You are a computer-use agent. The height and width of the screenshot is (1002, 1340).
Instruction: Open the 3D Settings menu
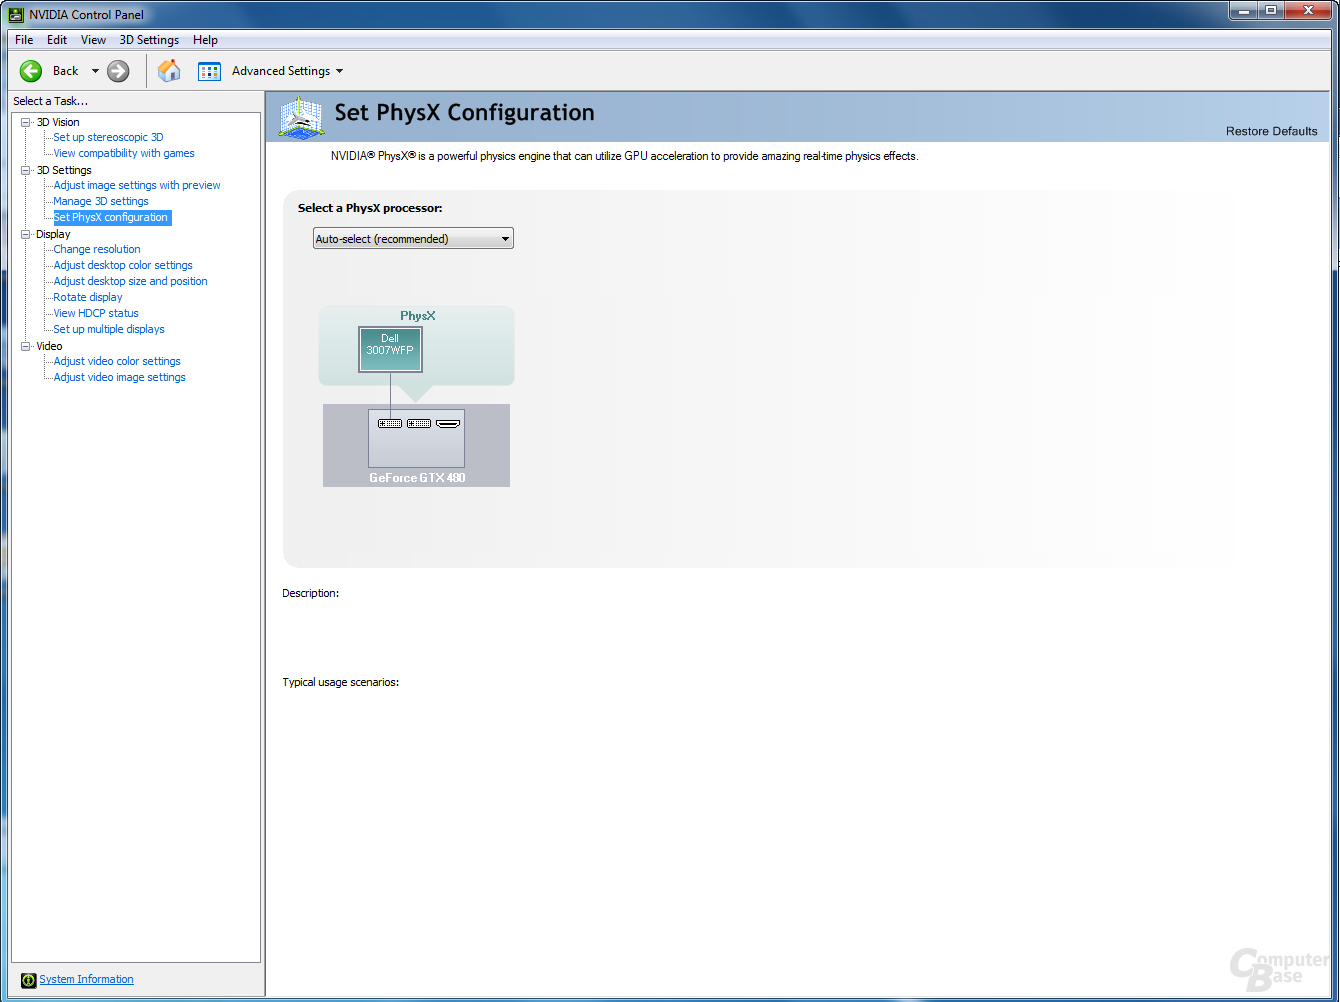pyautogui.click(x=149, y=40)
